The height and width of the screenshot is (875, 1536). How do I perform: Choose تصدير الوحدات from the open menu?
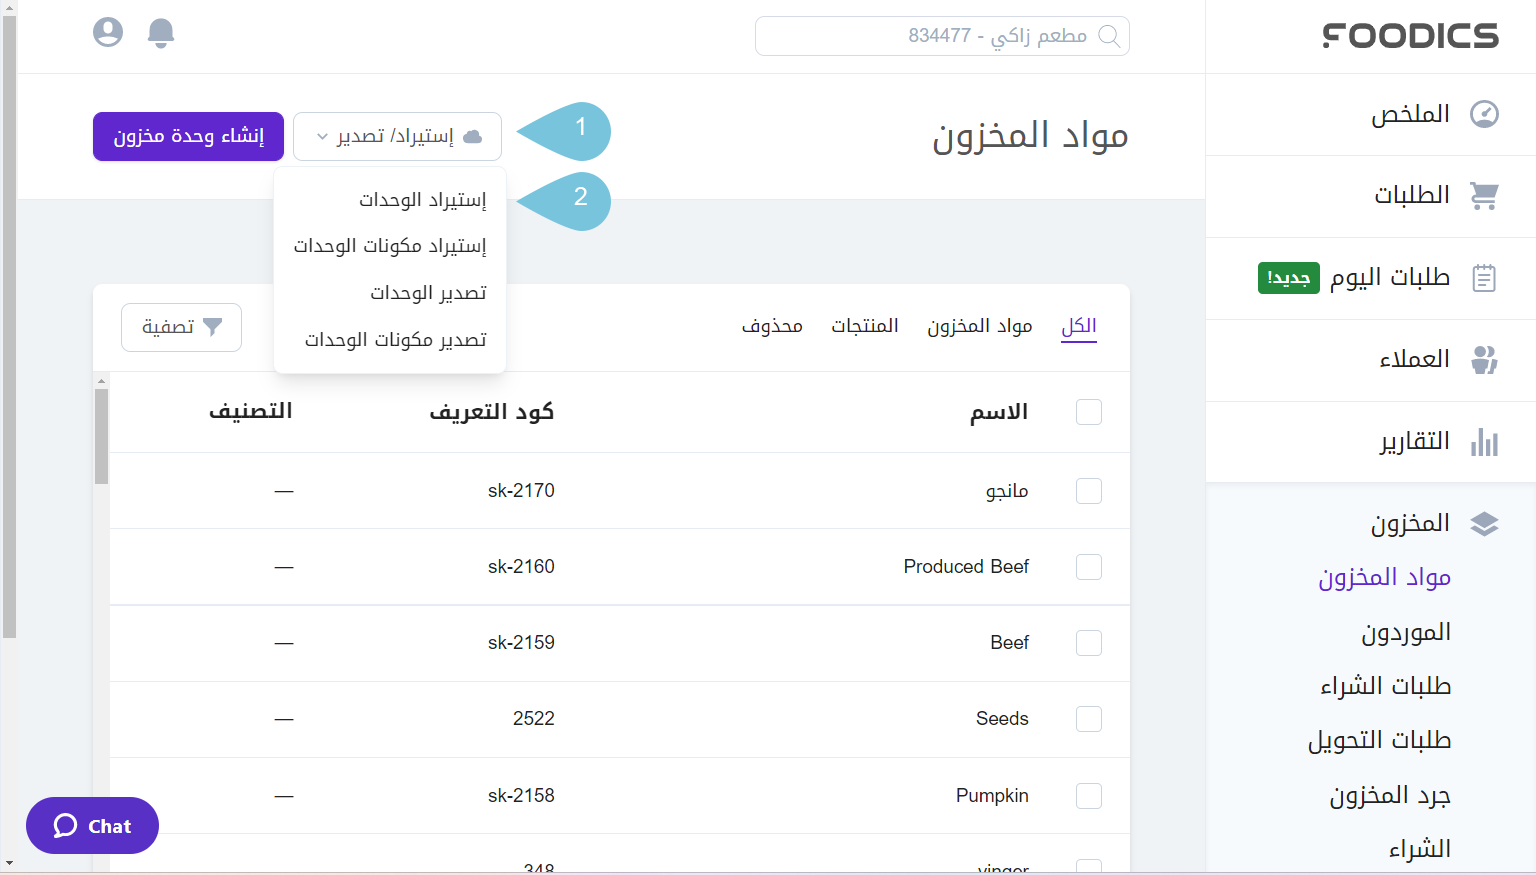coord(428,292)
